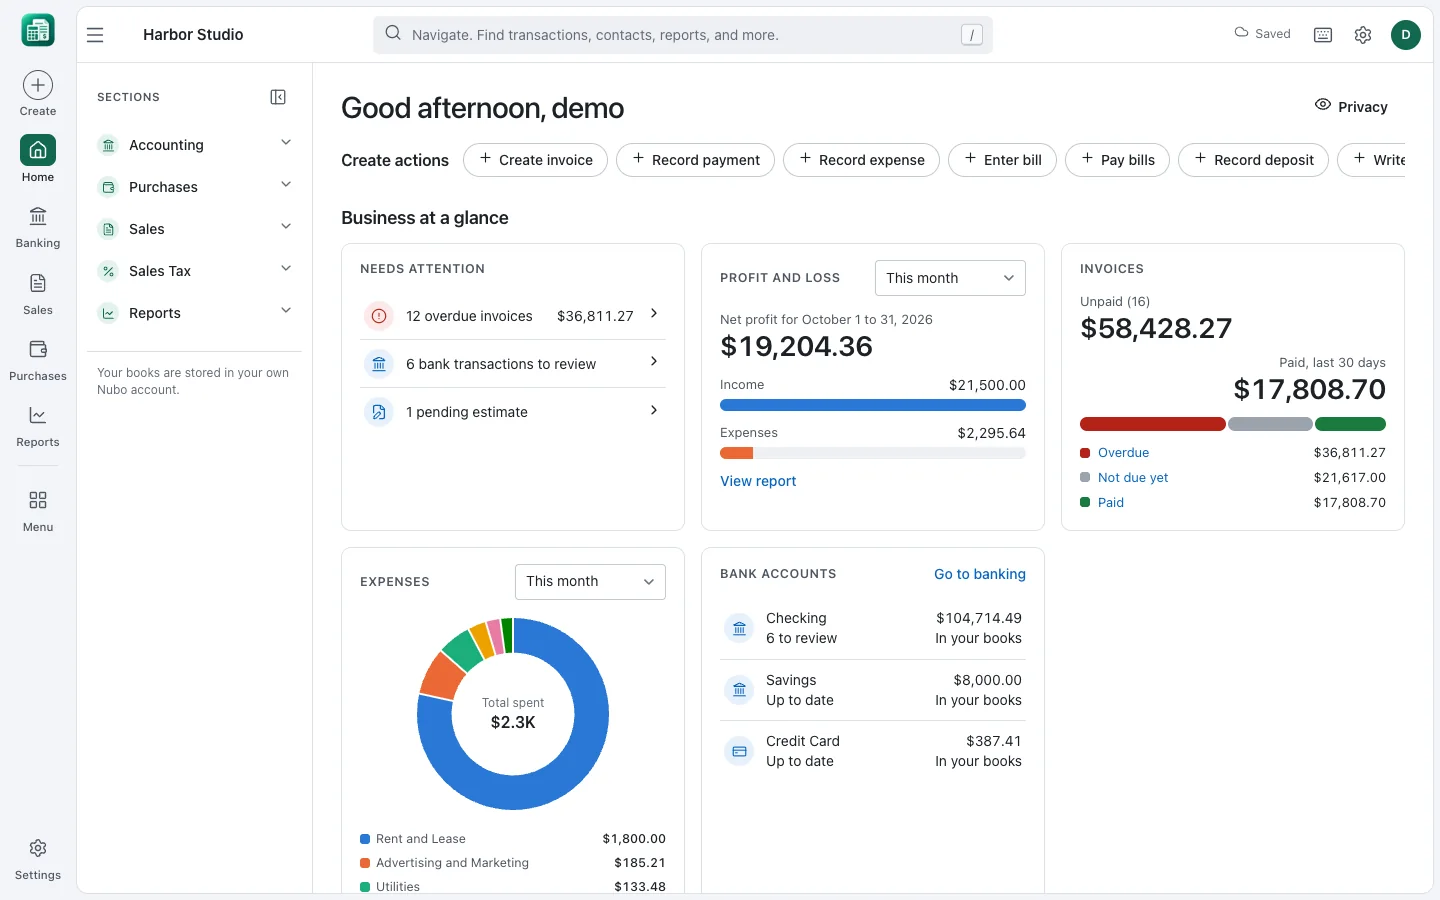Open the 1 pending estimate row
Image resolution: width=1440 pixels, height=900 pixels.
(513, 412)
